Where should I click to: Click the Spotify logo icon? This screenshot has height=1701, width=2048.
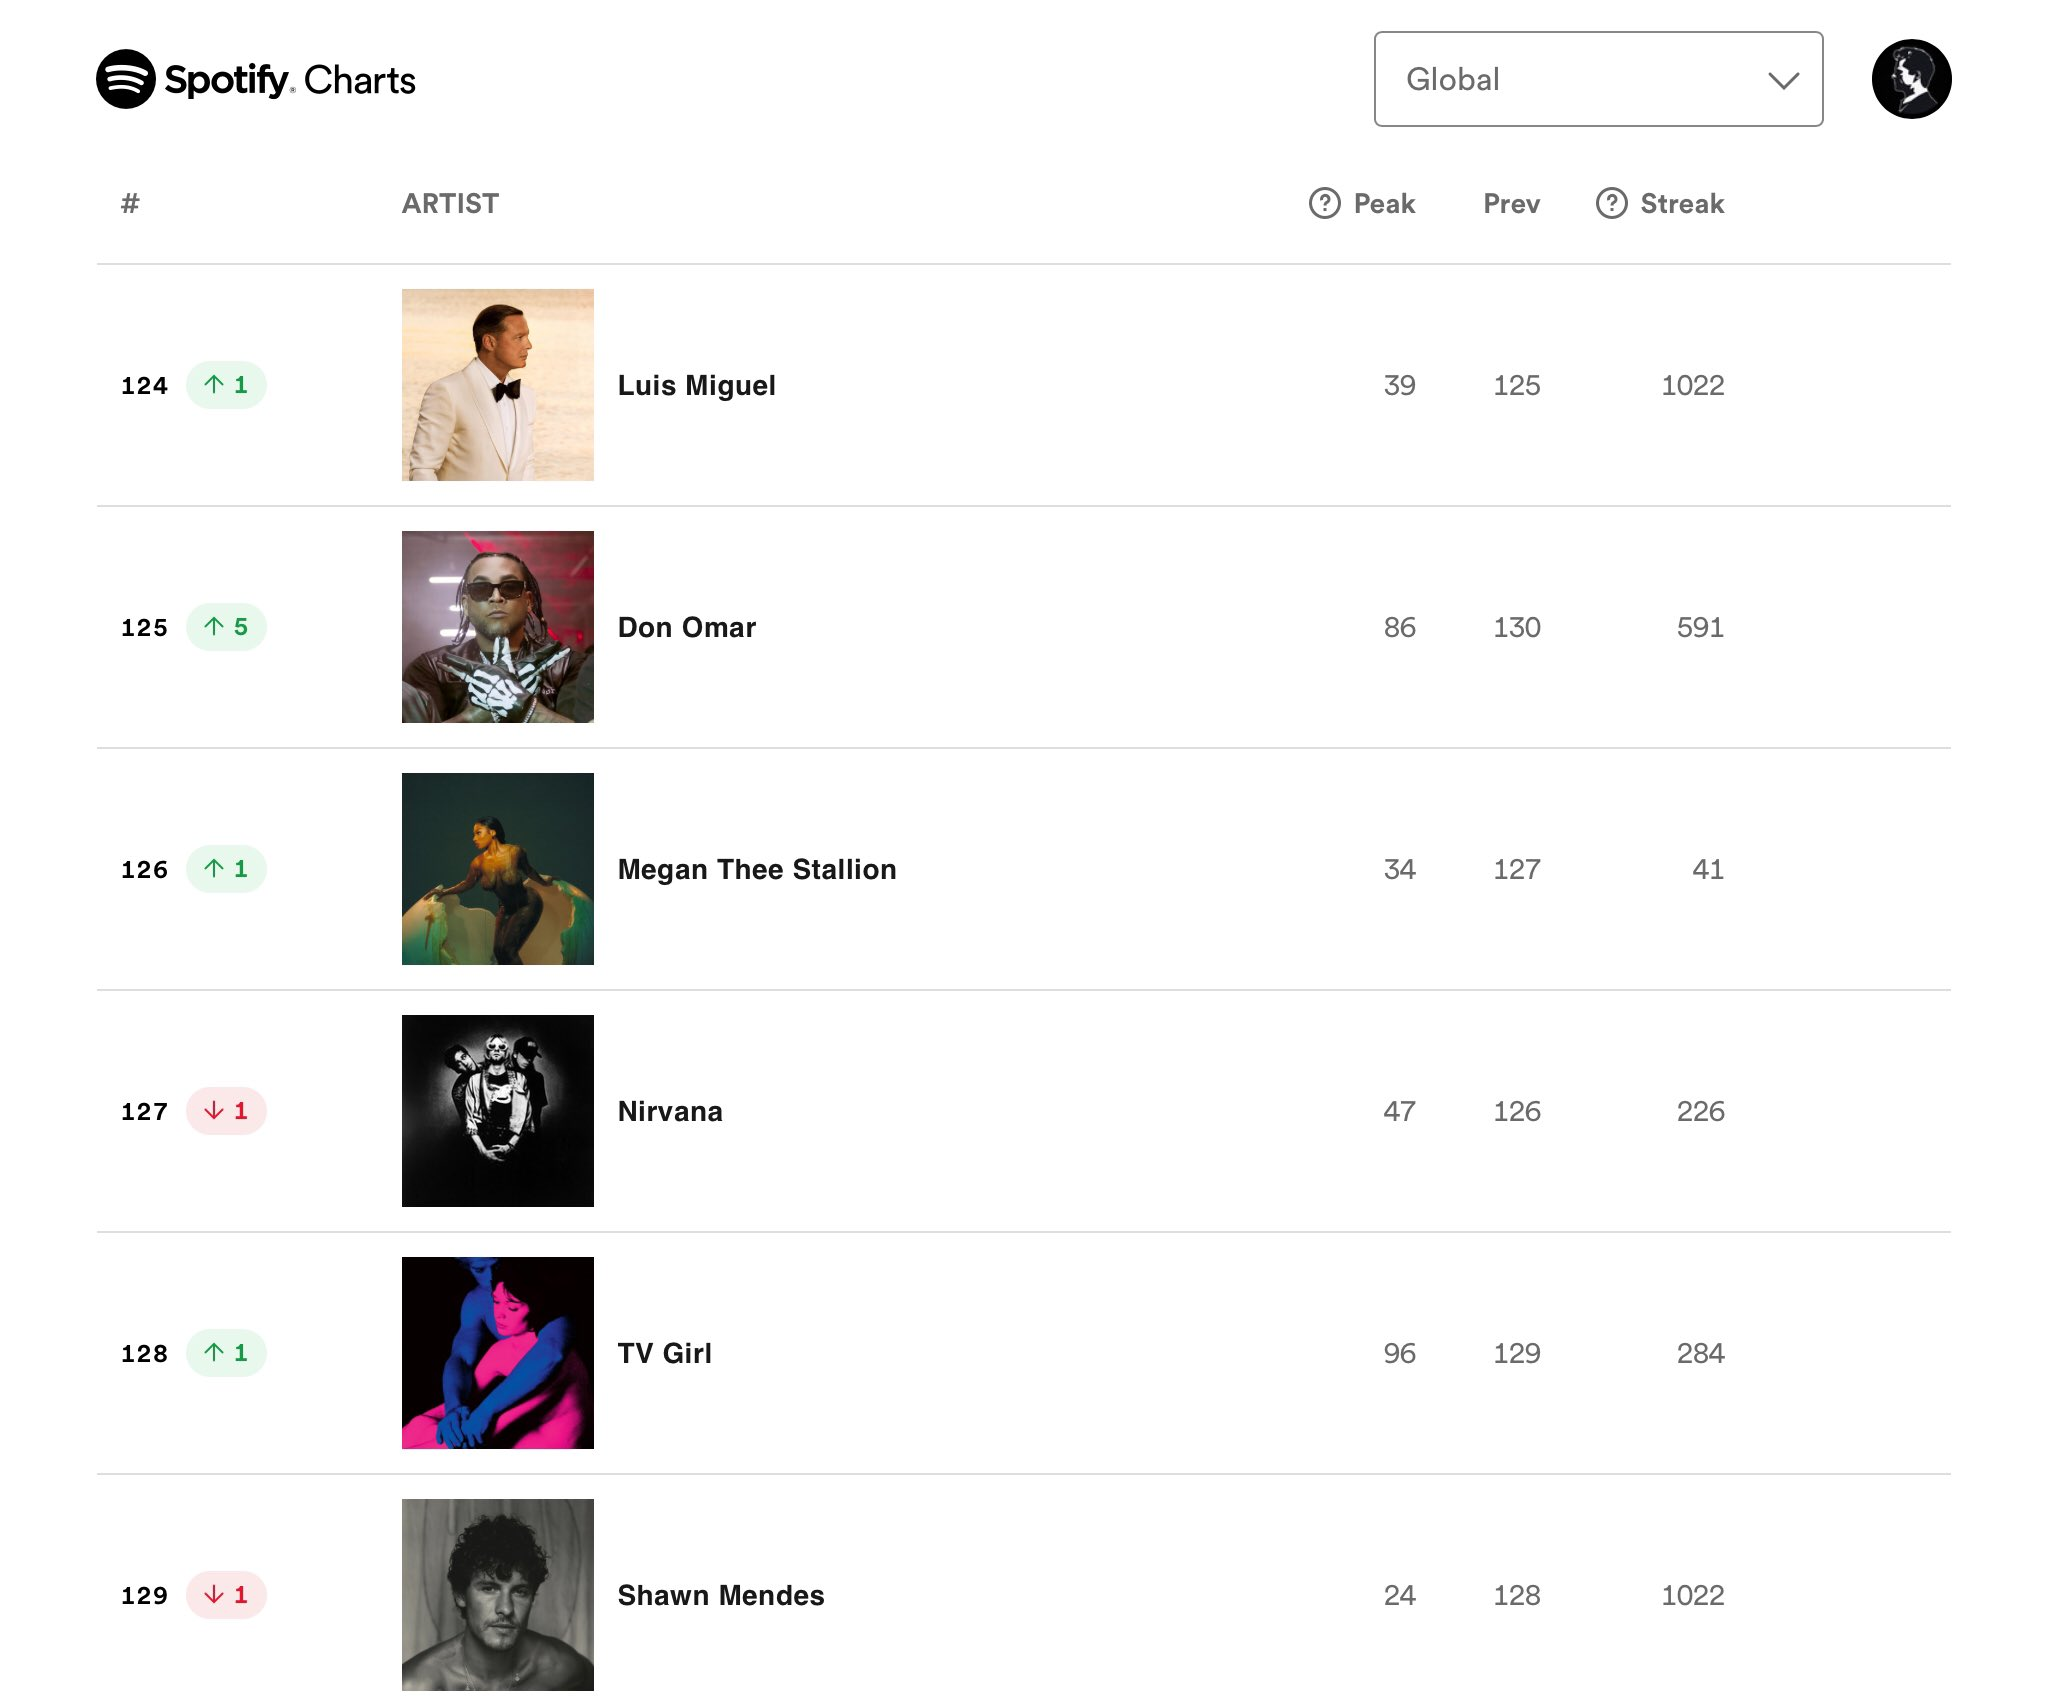126,79
